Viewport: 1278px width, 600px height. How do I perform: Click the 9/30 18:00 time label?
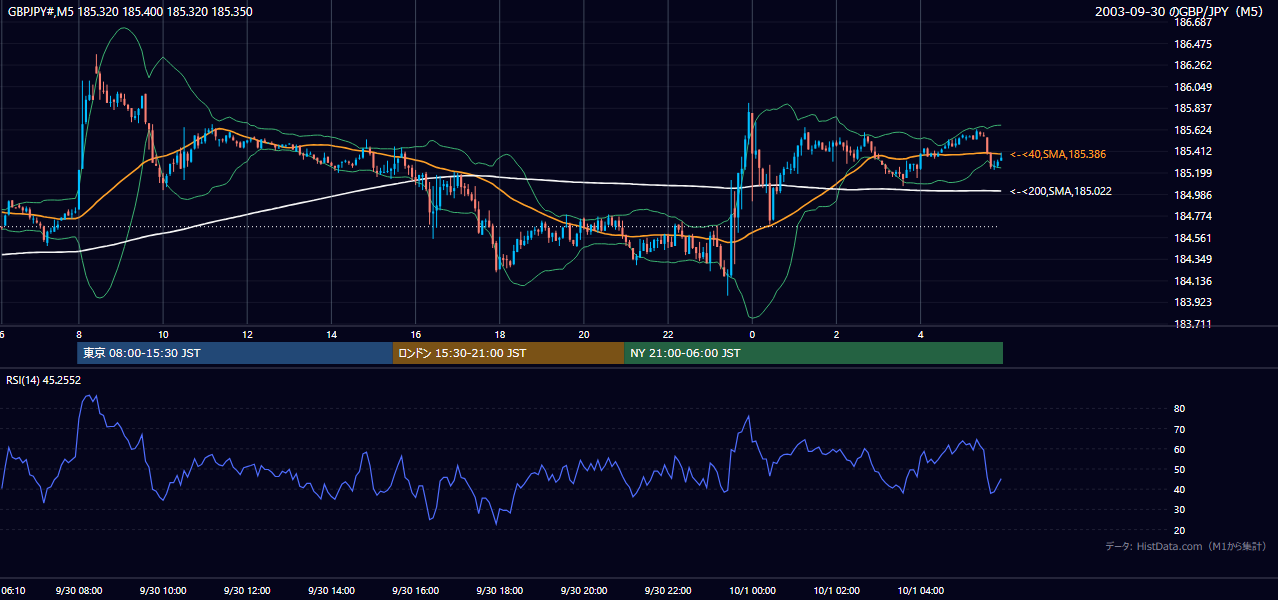[x=499, y=591]
